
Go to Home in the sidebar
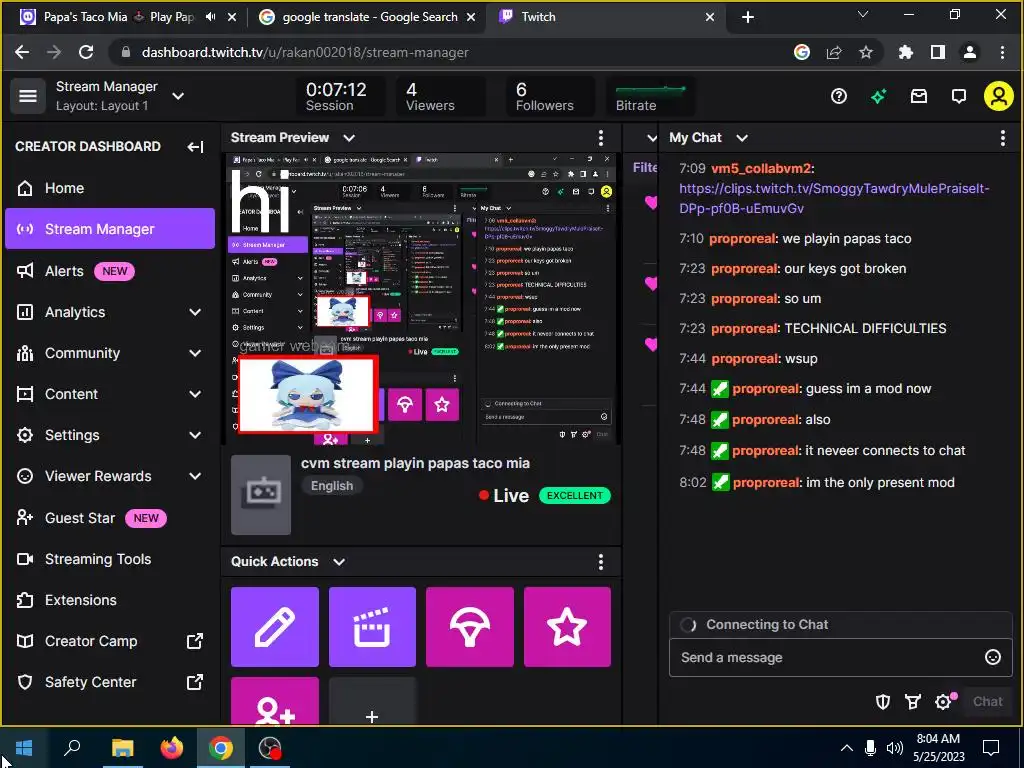click(110, 188)
